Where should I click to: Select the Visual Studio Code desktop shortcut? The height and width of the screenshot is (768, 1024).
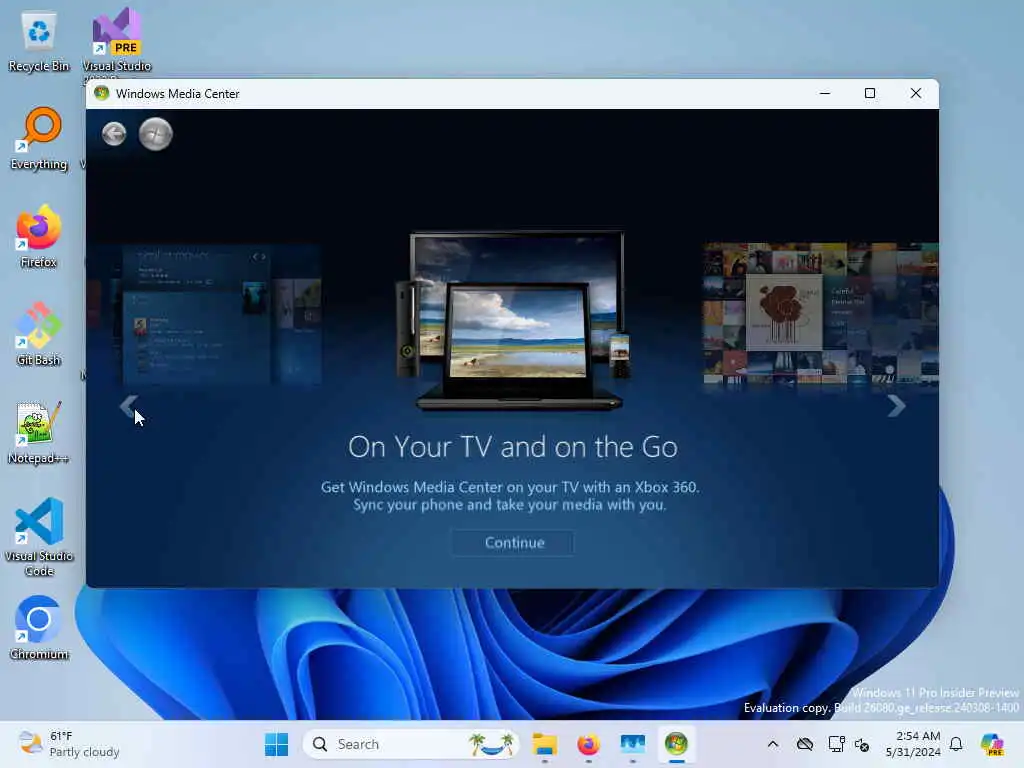point(39,537)
